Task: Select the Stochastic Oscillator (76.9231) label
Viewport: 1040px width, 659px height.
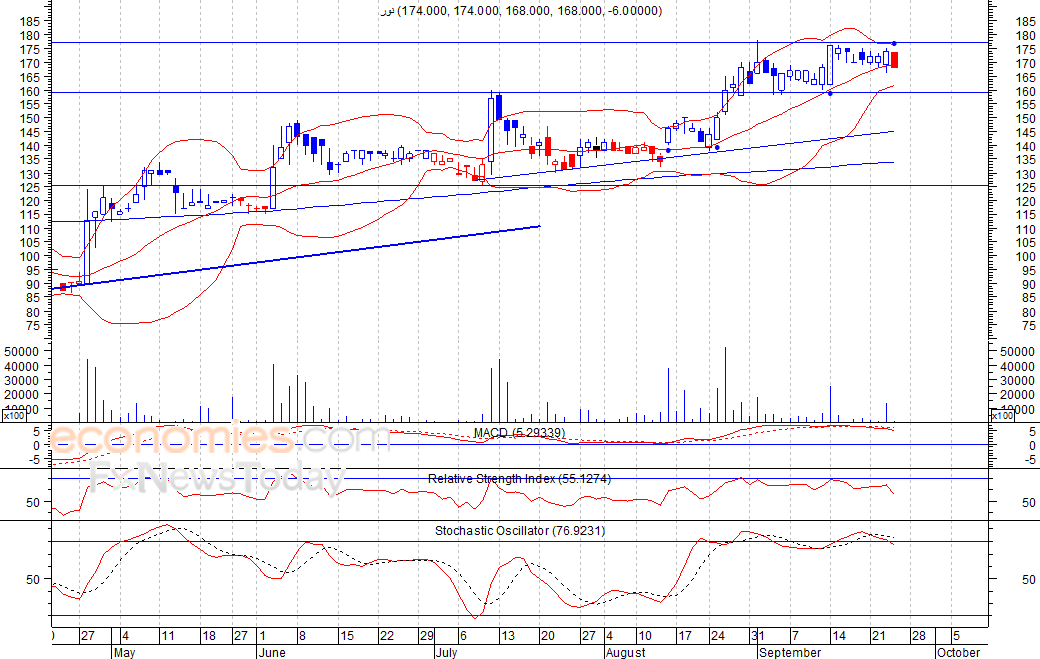Action: [520, 531]
